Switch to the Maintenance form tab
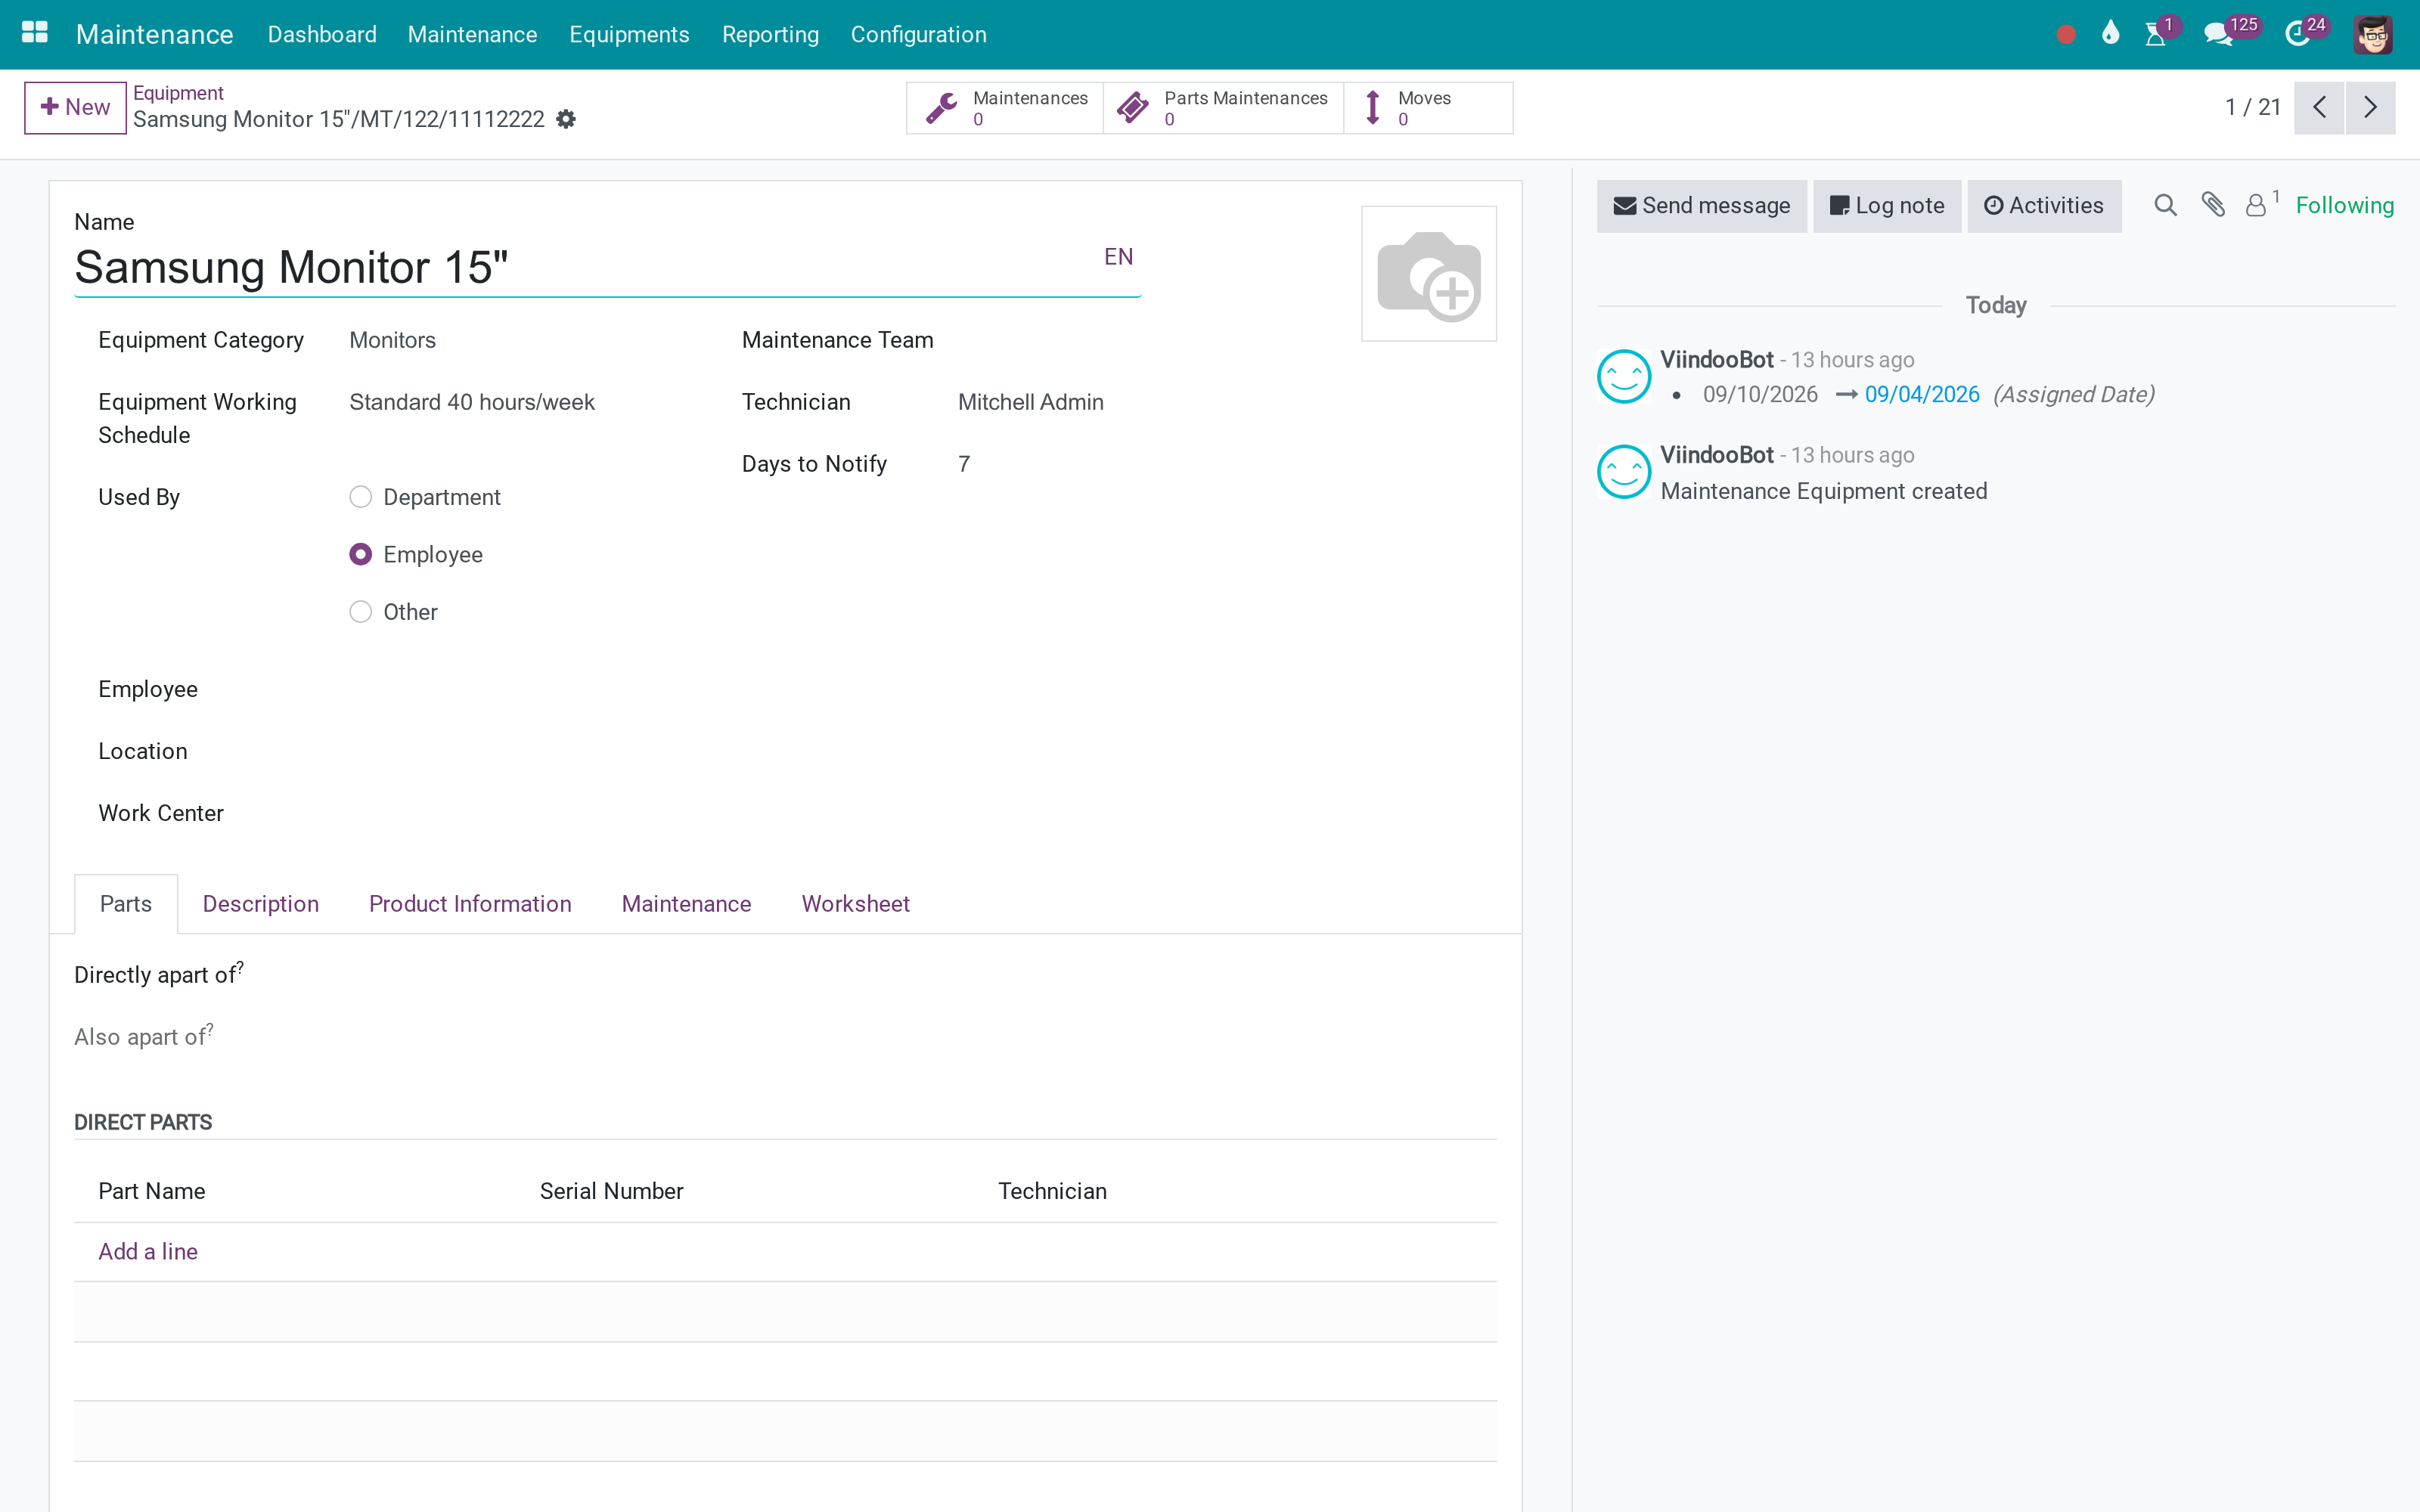This screenshot has height=1512, width=2420. click(686, 904)
